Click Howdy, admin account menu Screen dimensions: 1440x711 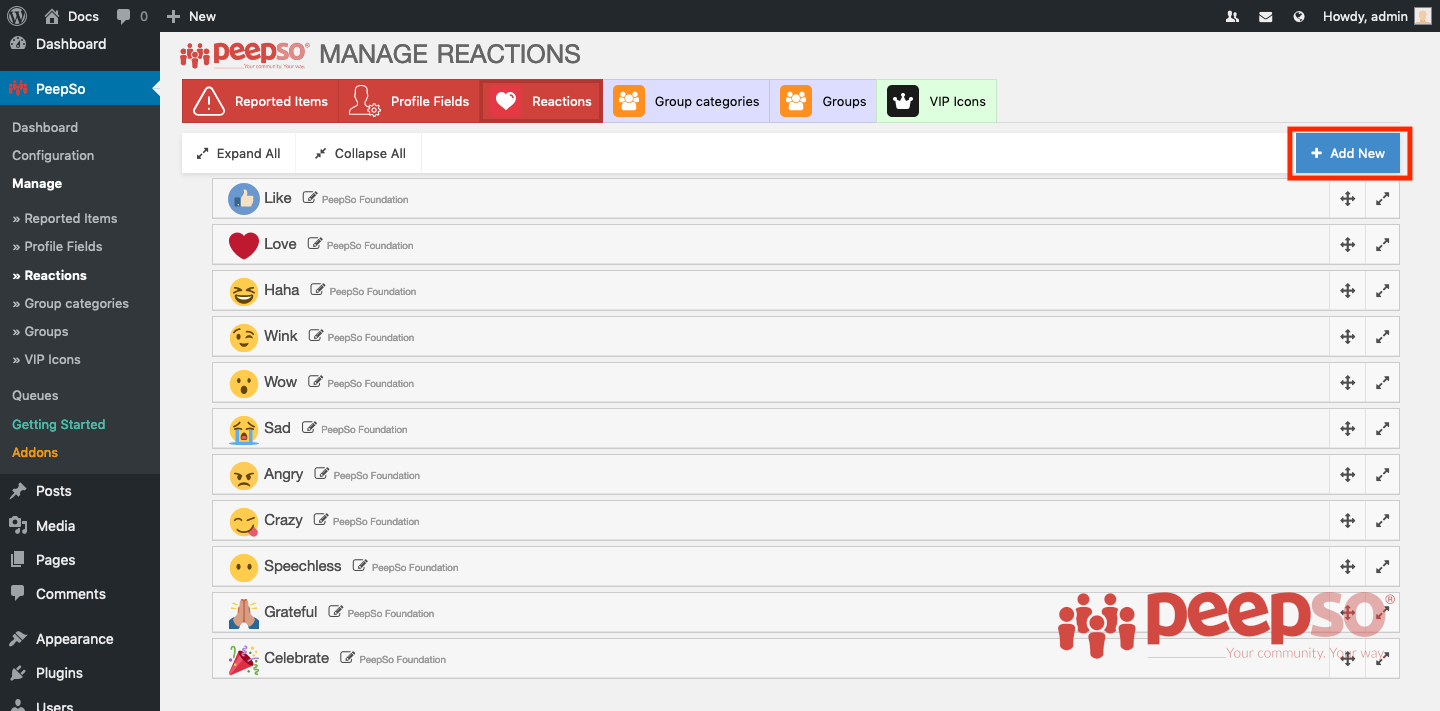[x=1377, y=16]
